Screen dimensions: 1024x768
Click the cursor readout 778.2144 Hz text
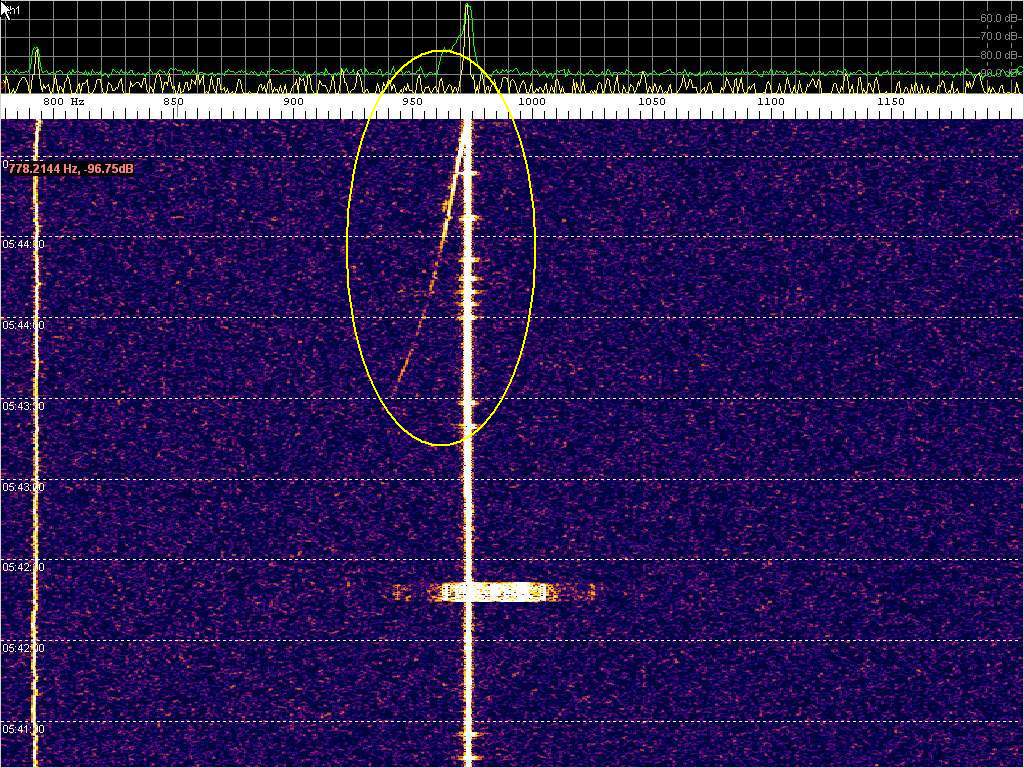pos(70,169)
